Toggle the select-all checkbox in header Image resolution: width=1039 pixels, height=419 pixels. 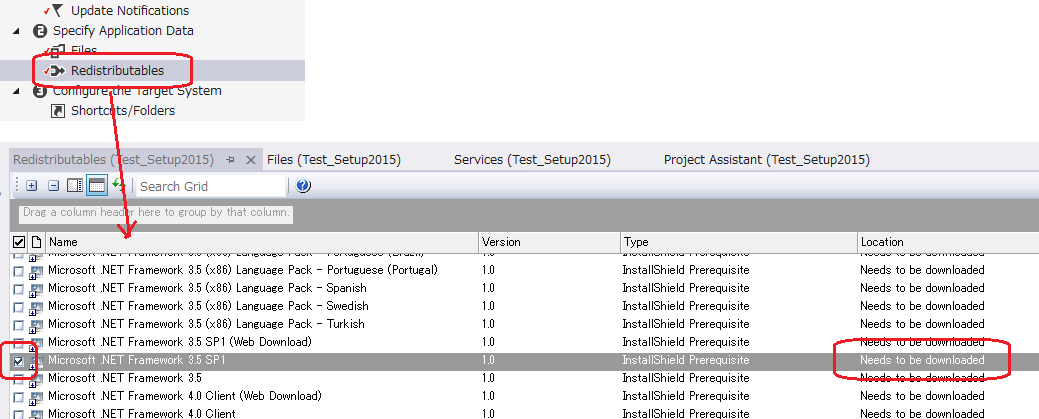click(x=19, y=243)
